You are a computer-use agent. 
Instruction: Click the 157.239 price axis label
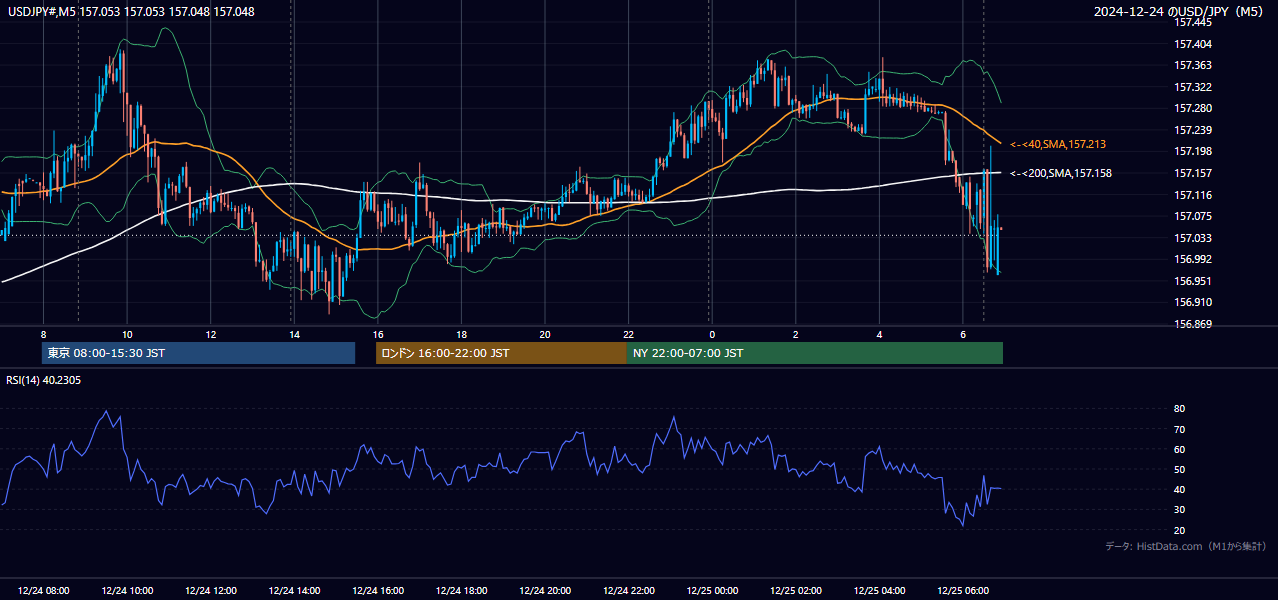1194,130
